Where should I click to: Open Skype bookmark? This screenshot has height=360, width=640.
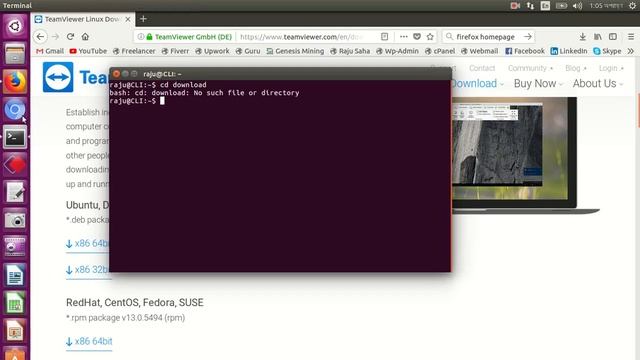[607, 51]
